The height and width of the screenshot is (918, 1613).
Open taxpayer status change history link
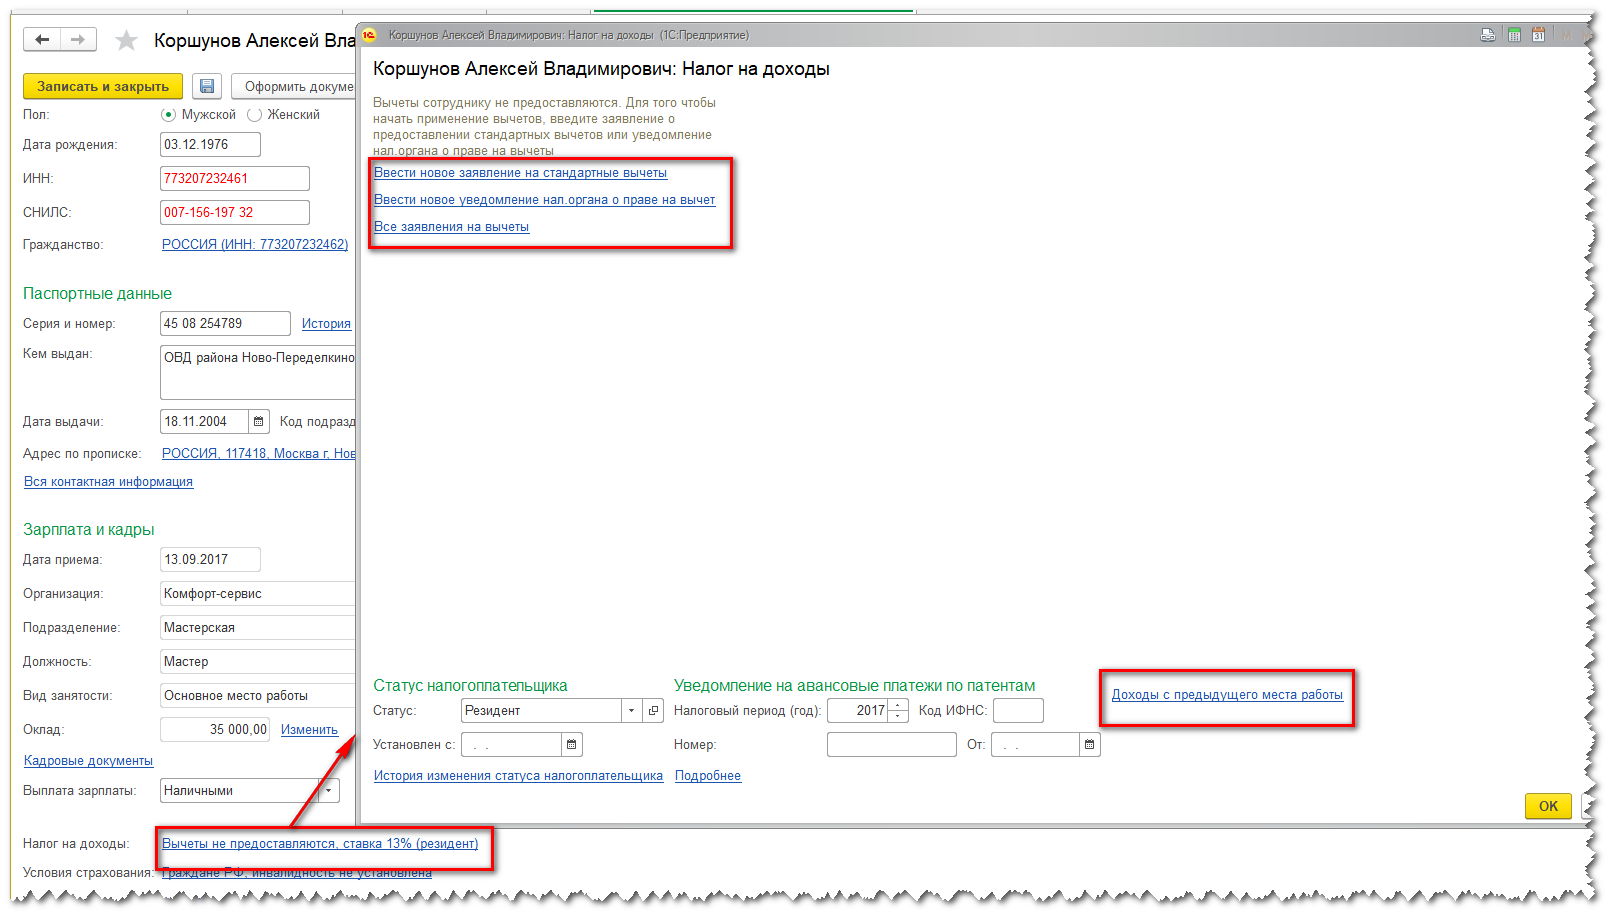(518, 776)
